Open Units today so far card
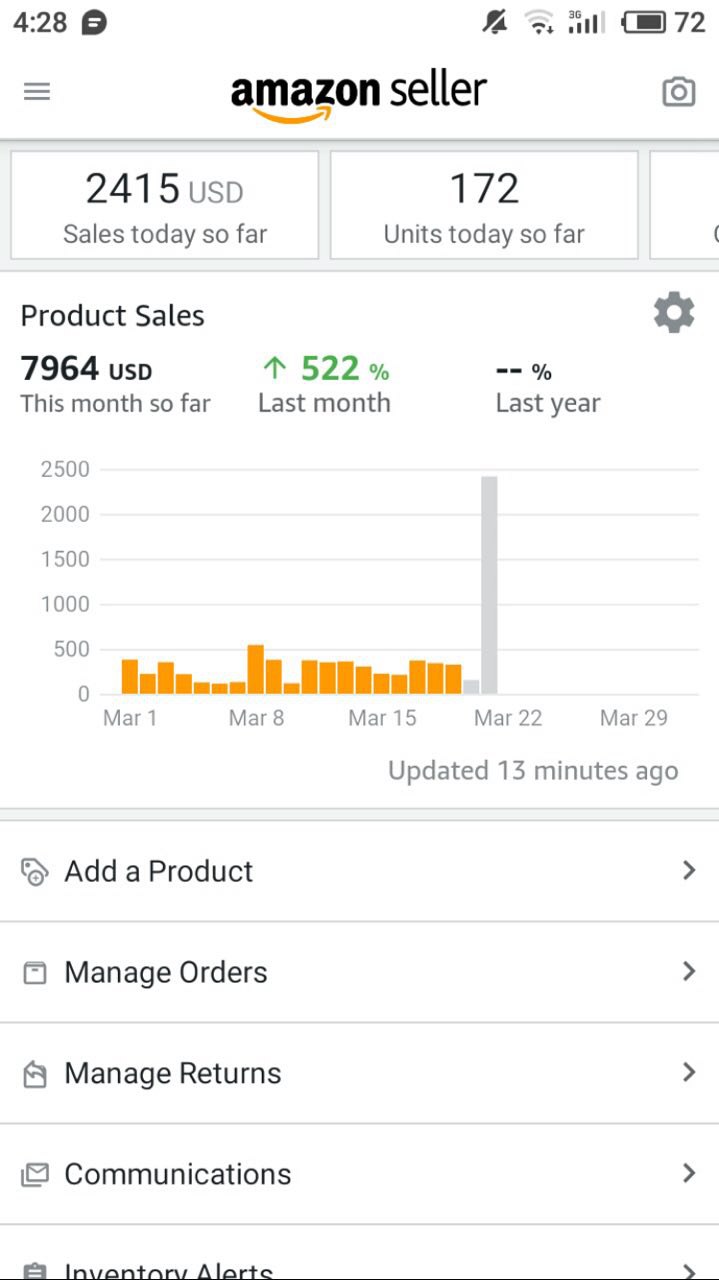Screen dimensions: 719x1280 point(484,206)
